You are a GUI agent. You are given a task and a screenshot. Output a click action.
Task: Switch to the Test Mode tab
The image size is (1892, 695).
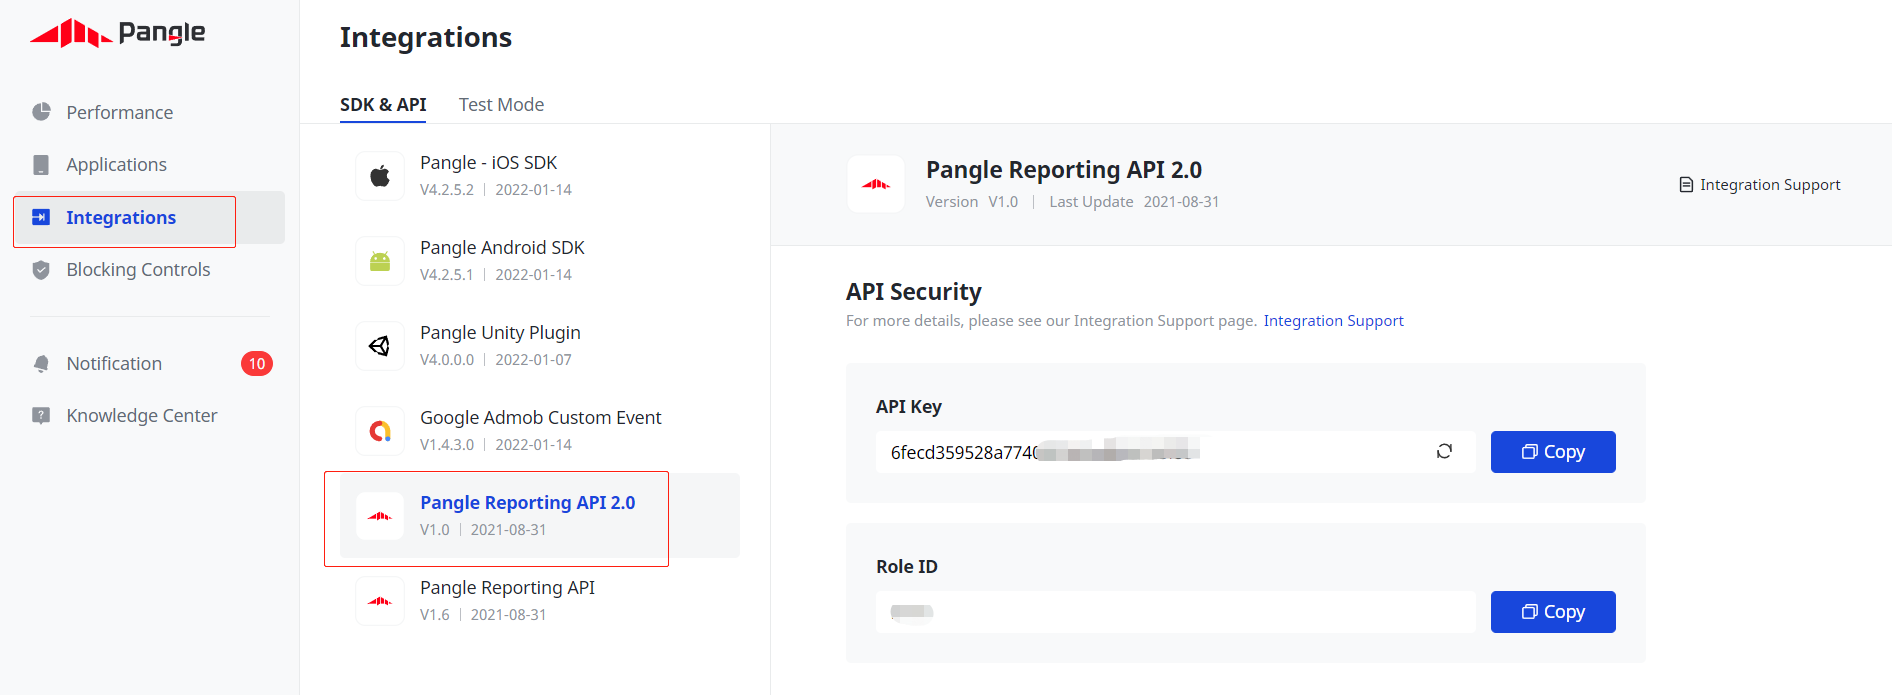501,104
